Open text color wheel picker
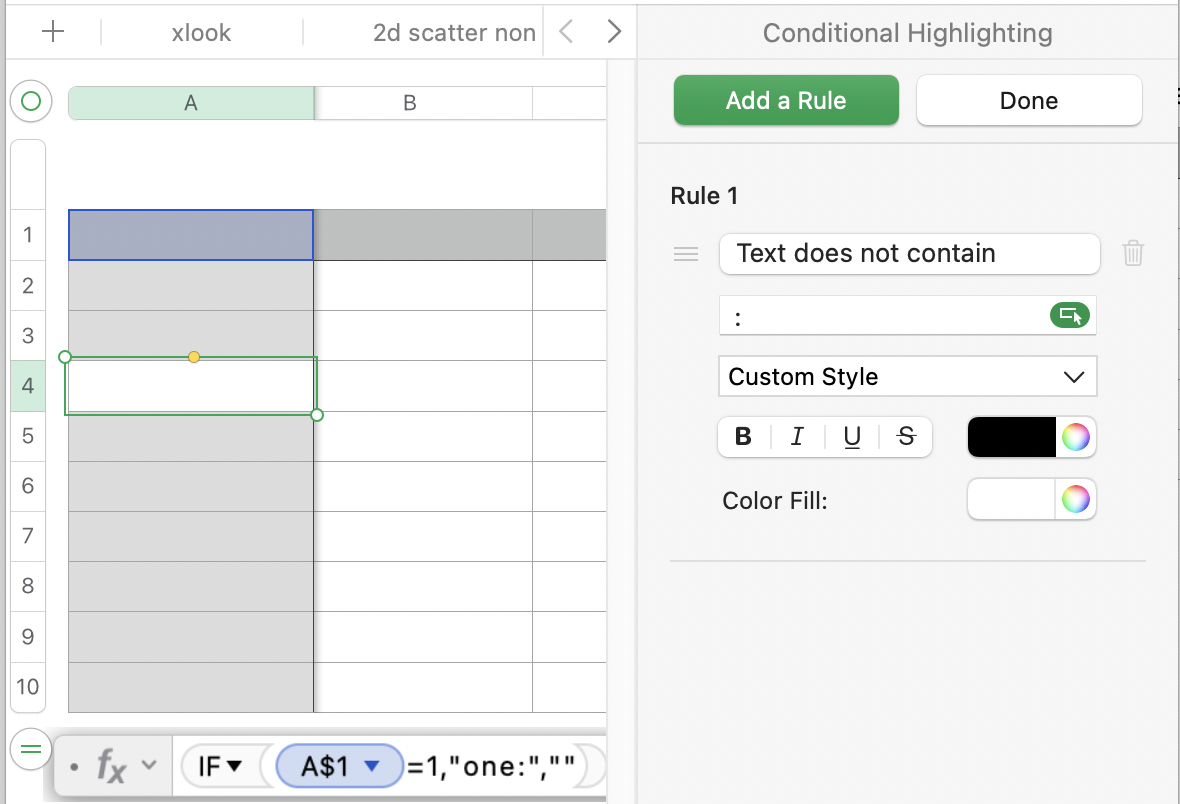 tap(1075, 437)
